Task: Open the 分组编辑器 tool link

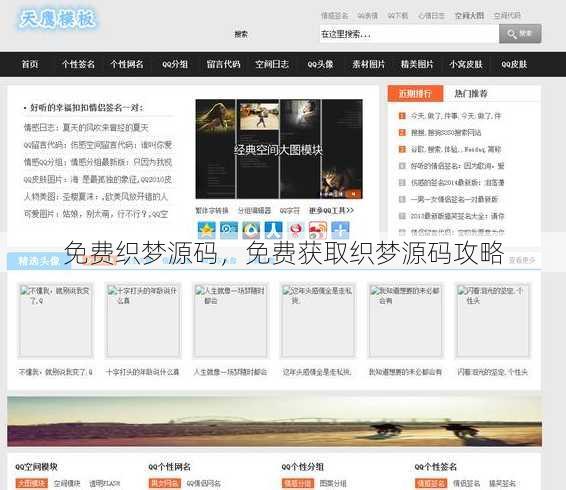Action: coord(254,211)
